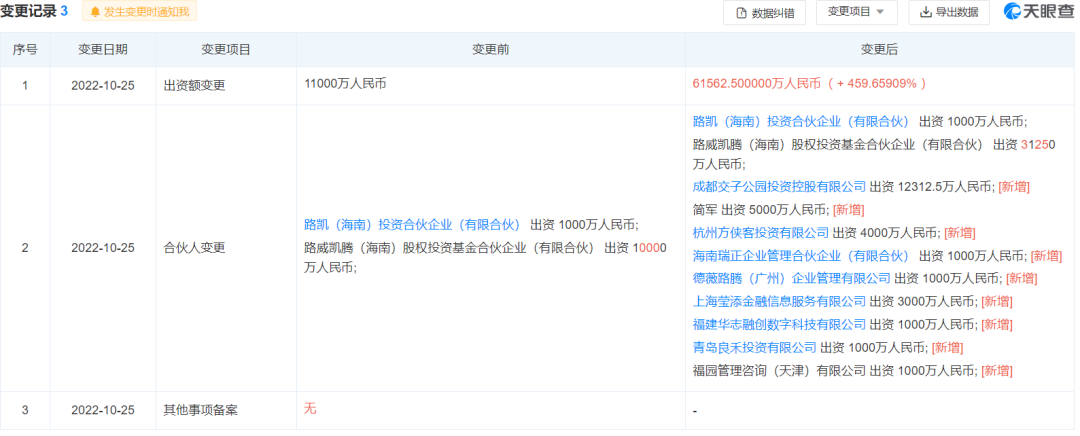Open 海南瑞正企业管理合伙企业 link
Screen dimensions: 1080x436
tap(800, 256)
